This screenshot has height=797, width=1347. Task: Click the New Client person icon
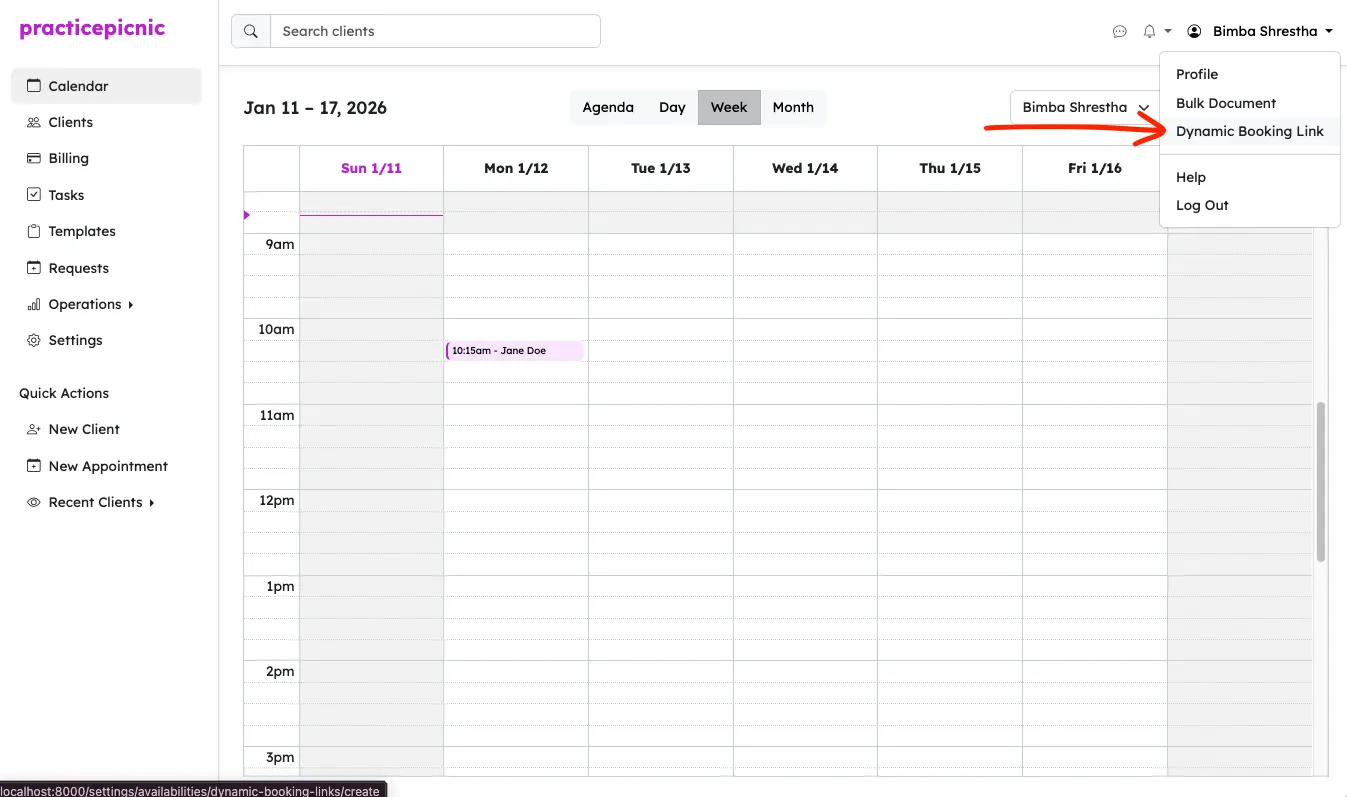click(34, 430)
